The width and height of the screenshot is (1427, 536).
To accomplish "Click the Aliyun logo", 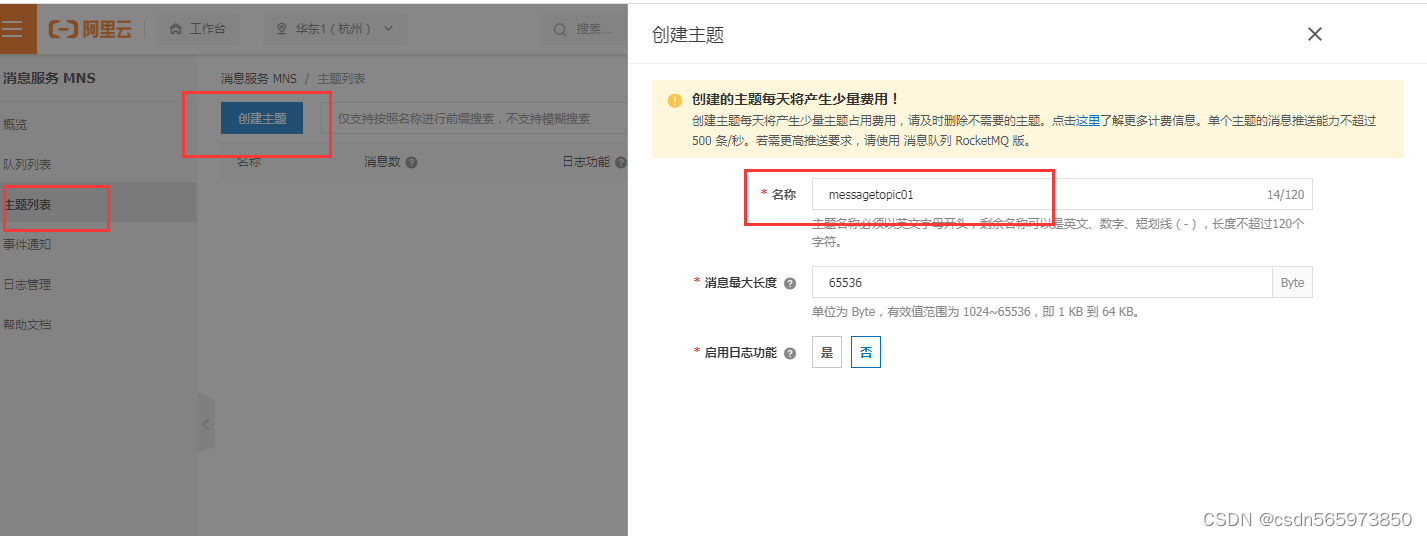I will point(90,29).
